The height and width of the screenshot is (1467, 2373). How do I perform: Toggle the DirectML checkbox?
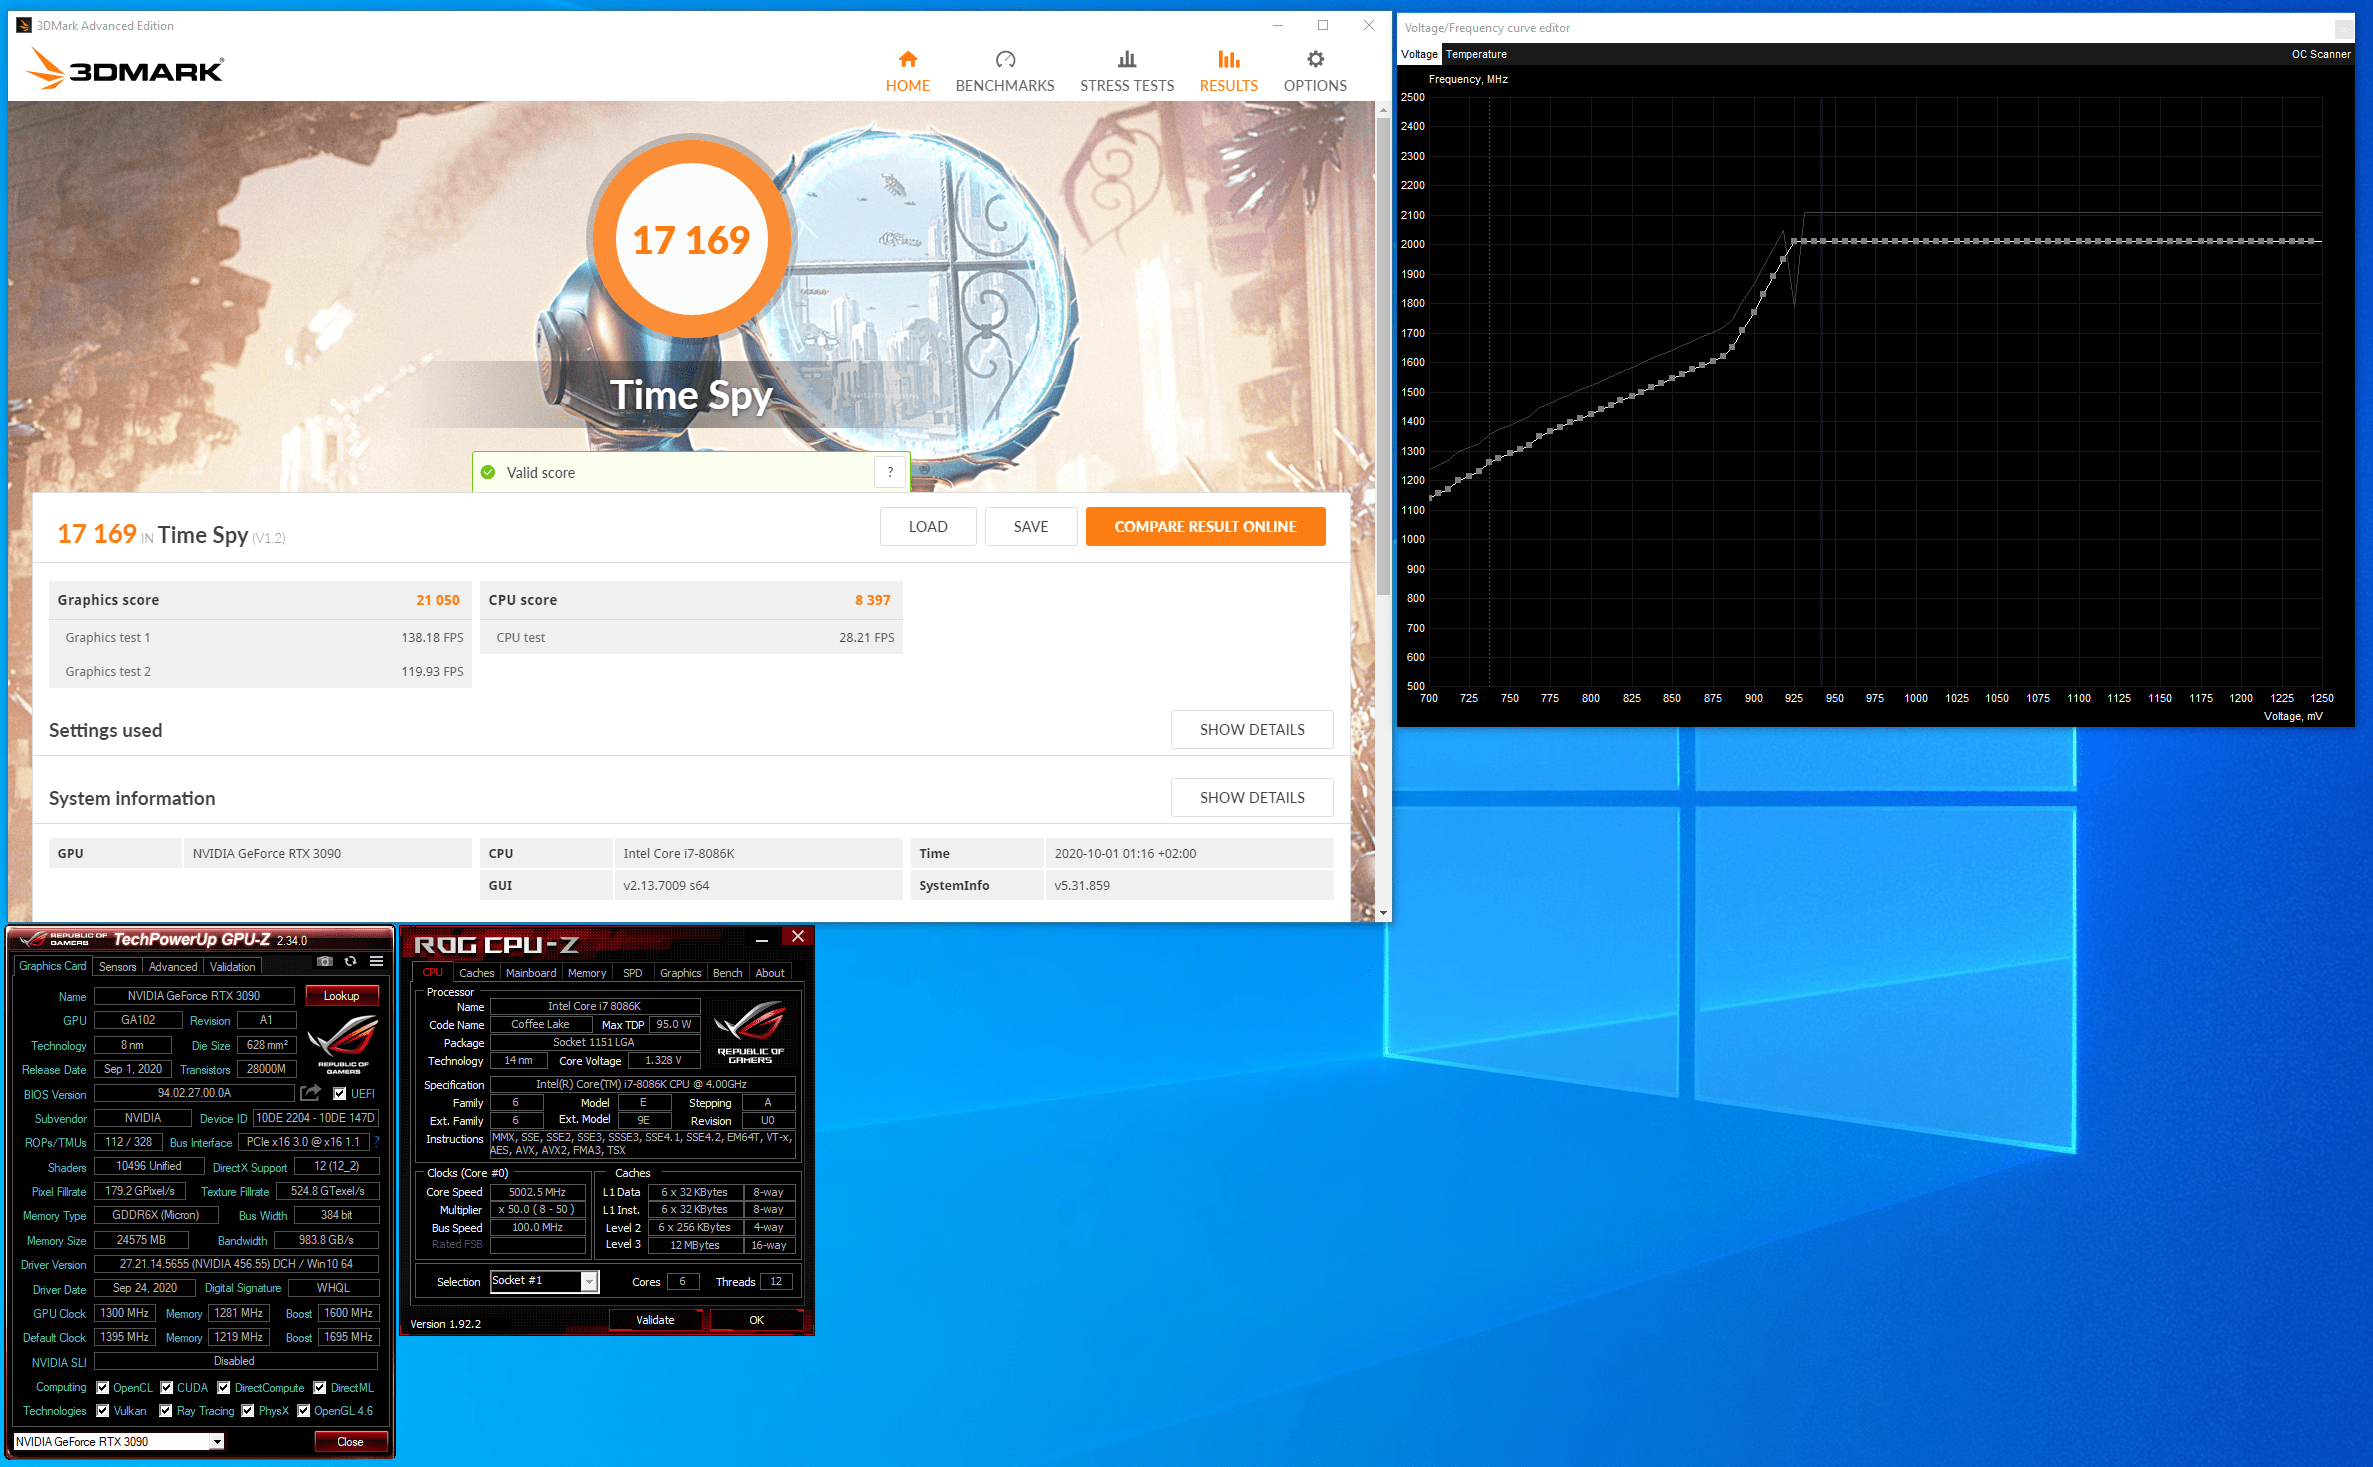320,1387
